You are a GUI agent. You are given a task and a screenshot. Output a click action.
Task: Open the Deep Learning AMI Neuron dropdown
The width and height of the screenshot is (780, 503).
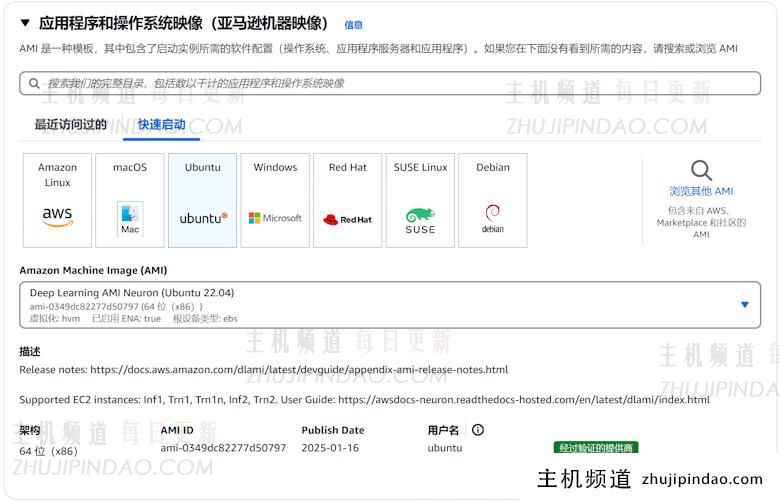(x=390, y=305)
